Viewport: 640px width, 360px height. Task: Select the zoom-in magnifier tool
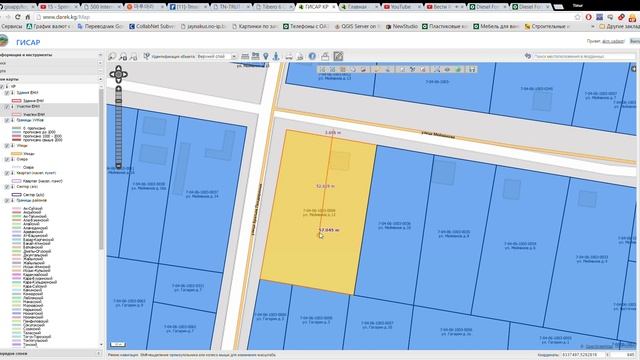click(112, 56)
